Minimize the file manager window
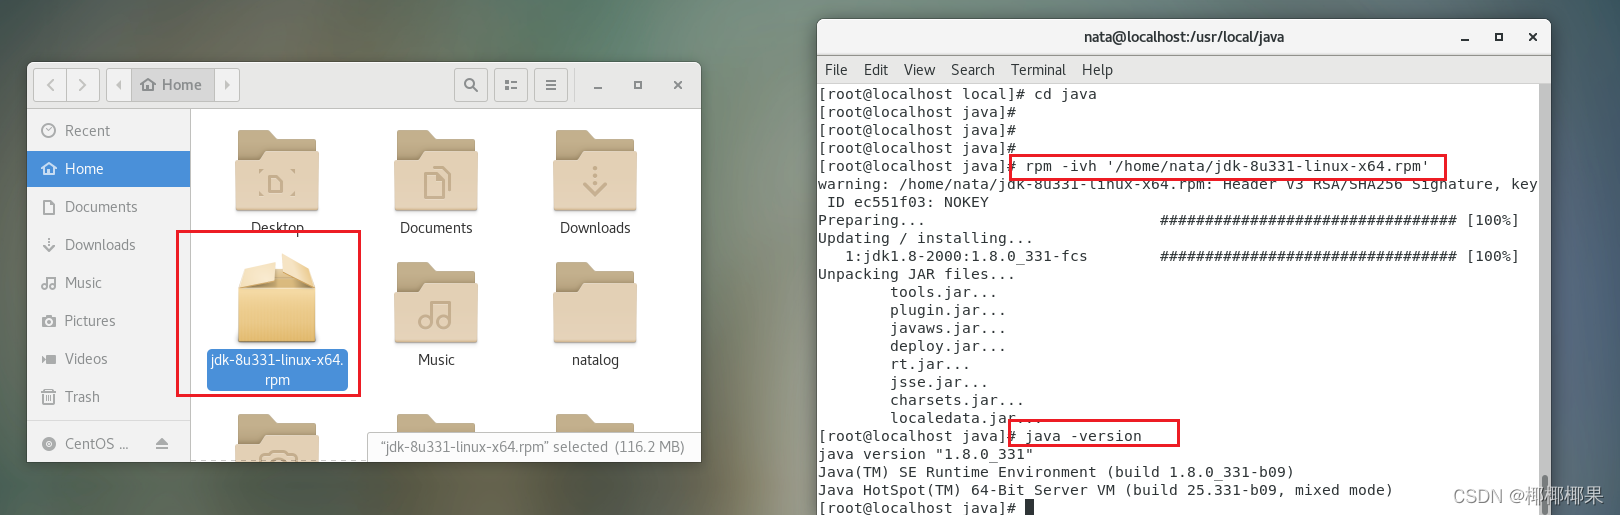Image resolution: width=1620 pixels, height=515 pixels. (x=598, y=85)
